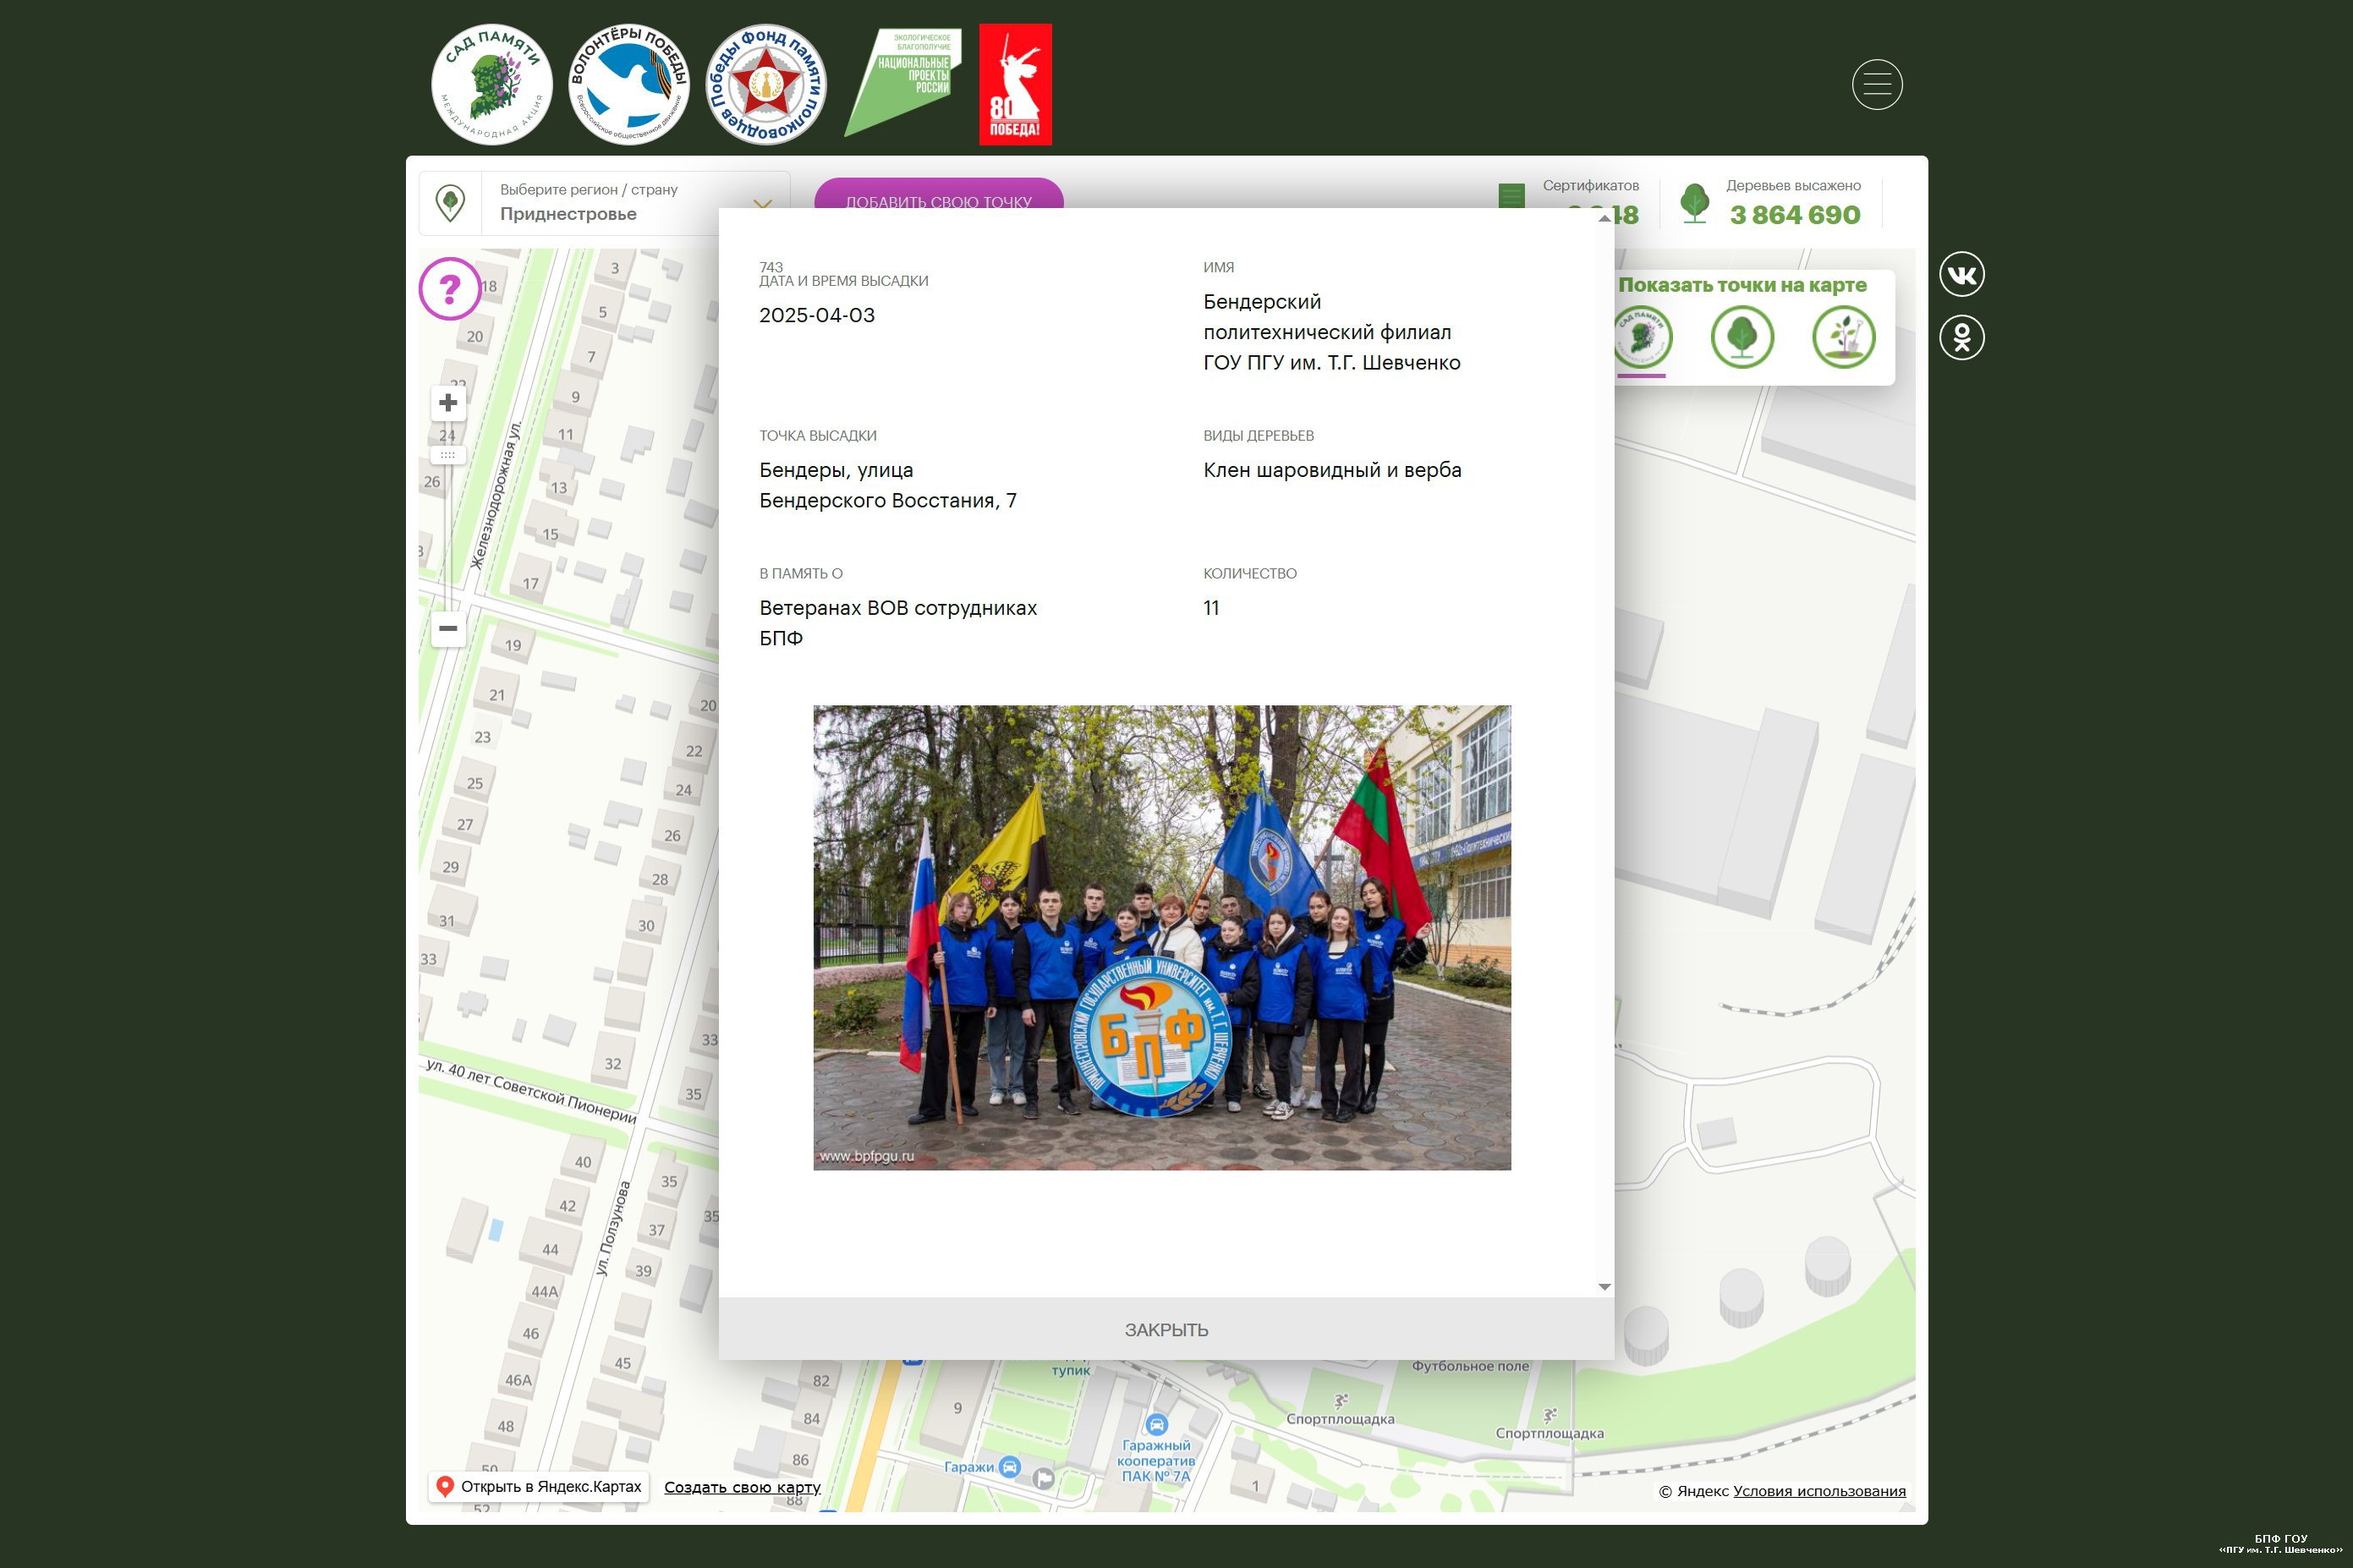This screenshot has width=2353, height=1568.
Task: Show green tree points on map
Action: point(1742,338)
